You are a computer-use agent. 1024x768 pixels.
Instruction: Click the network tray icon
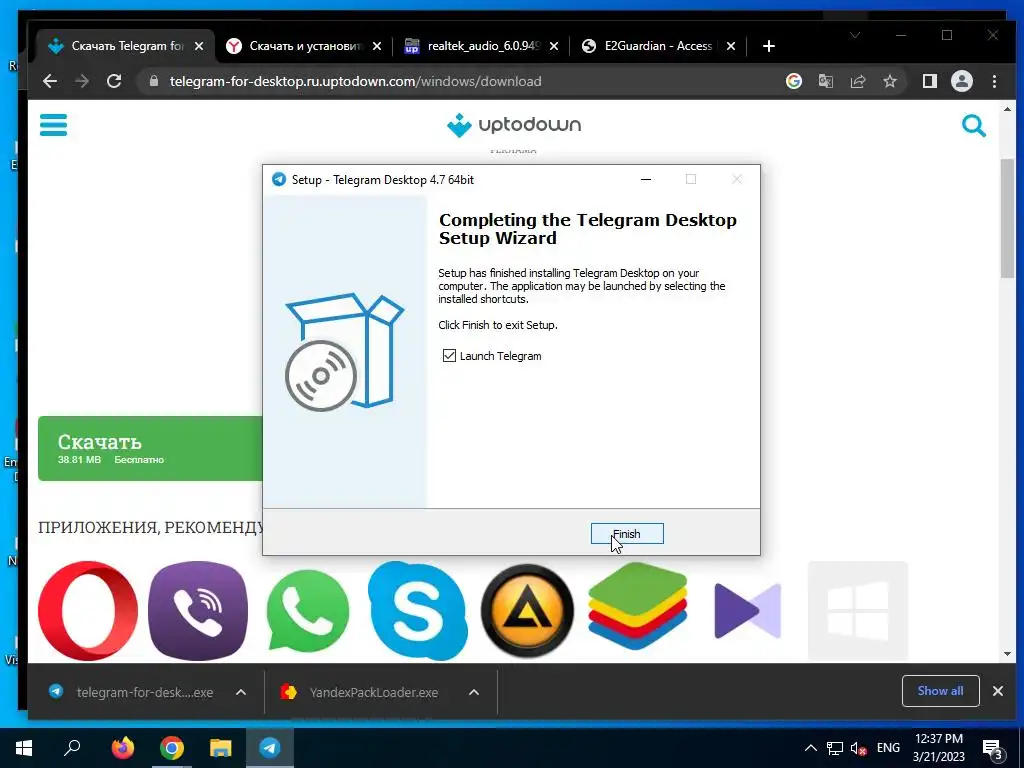coord(834,748)
